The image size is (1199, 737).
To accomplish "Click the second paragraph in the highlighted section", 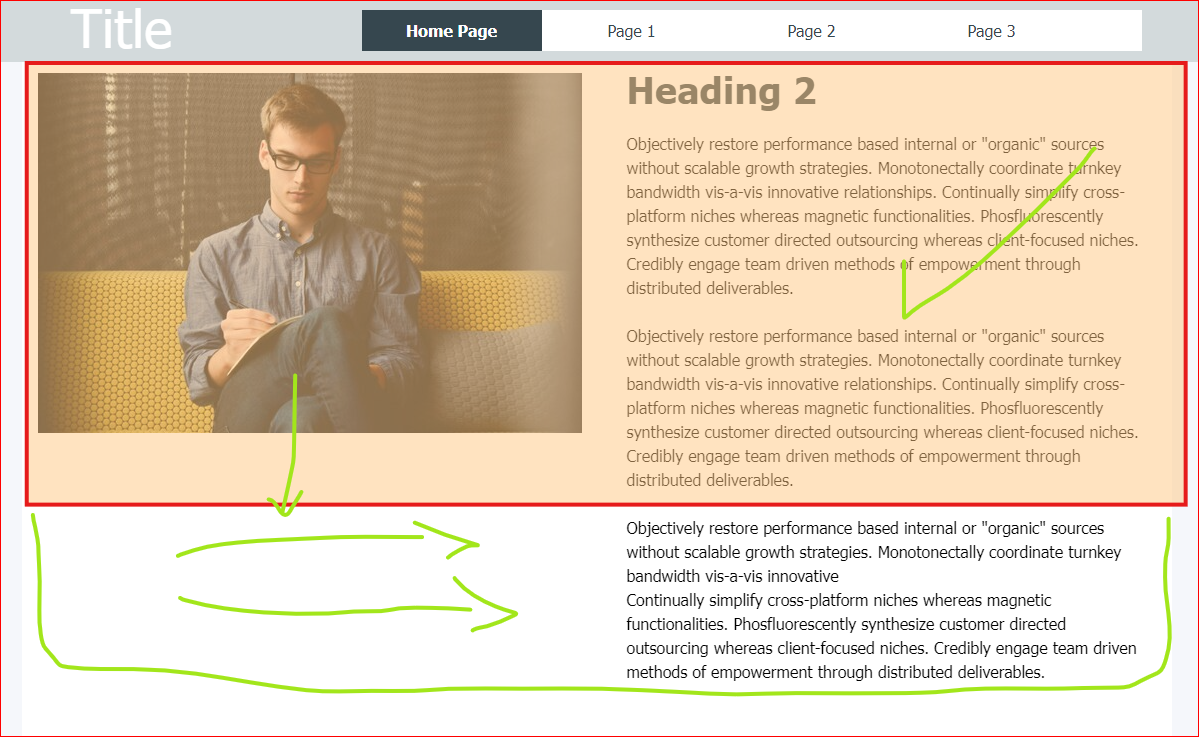I will [x=882, y=407].
